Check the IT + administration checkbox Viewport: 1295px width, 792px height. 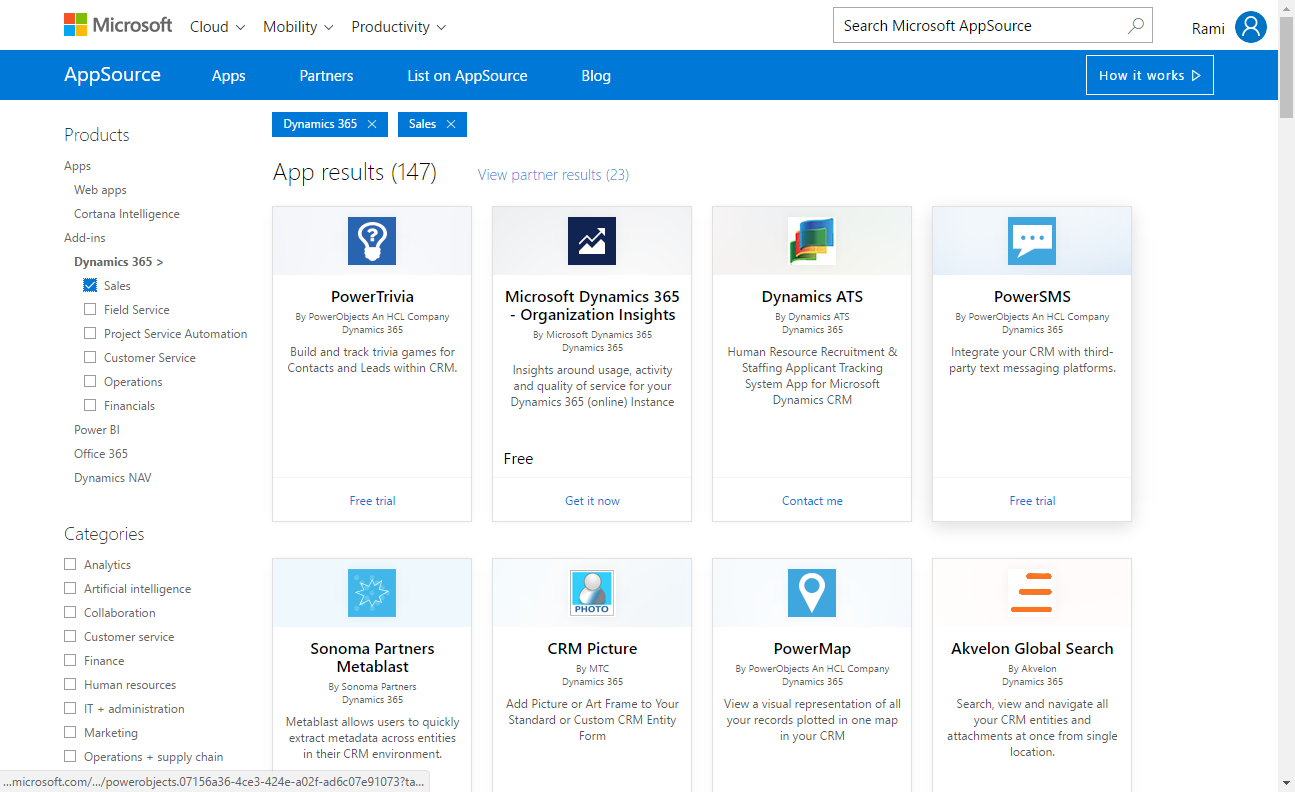70,709
